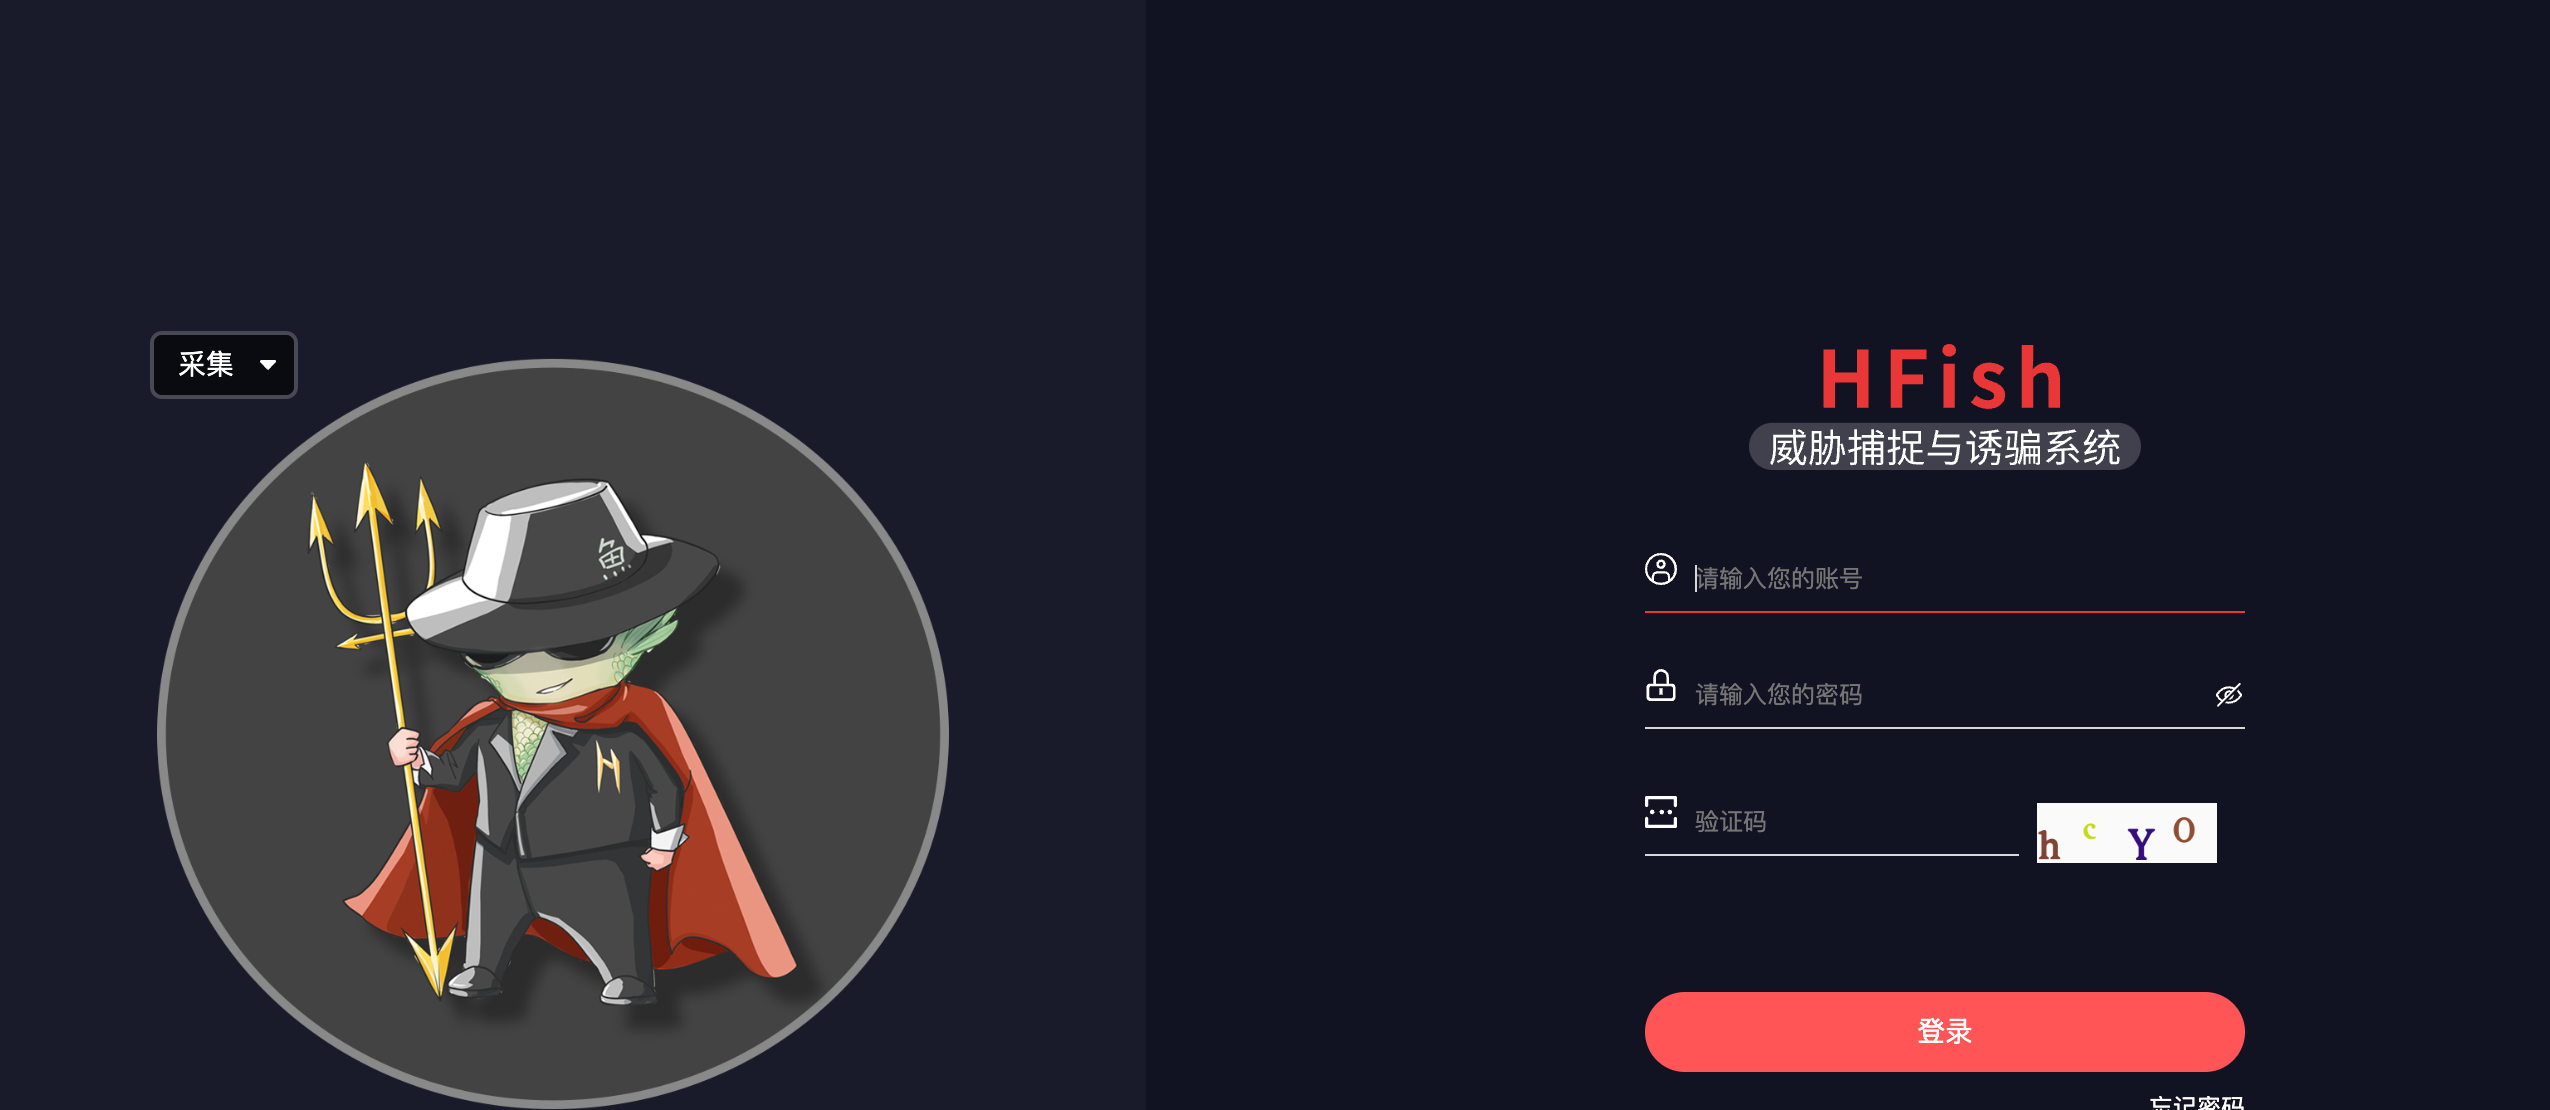This screenshot has height=1110, width=2550.
Task: Click the arrow beside 采集
Action: [268, 365]
